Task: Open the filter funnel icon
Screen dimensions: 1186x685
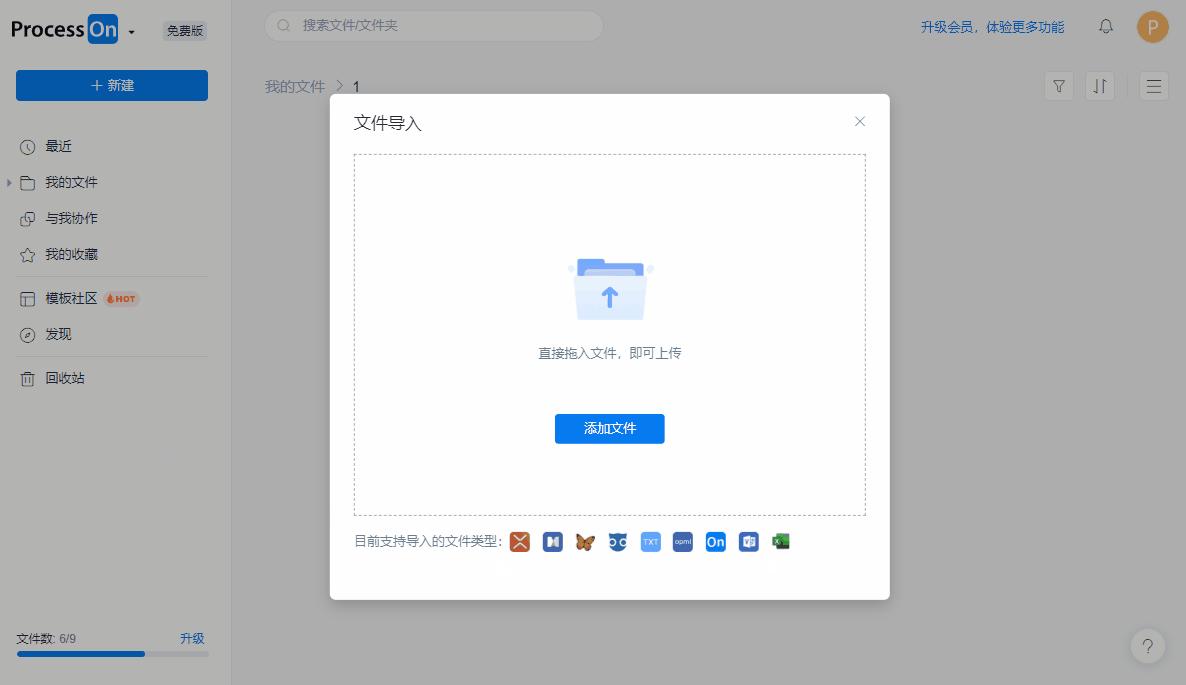Action: pos(1059,86)
